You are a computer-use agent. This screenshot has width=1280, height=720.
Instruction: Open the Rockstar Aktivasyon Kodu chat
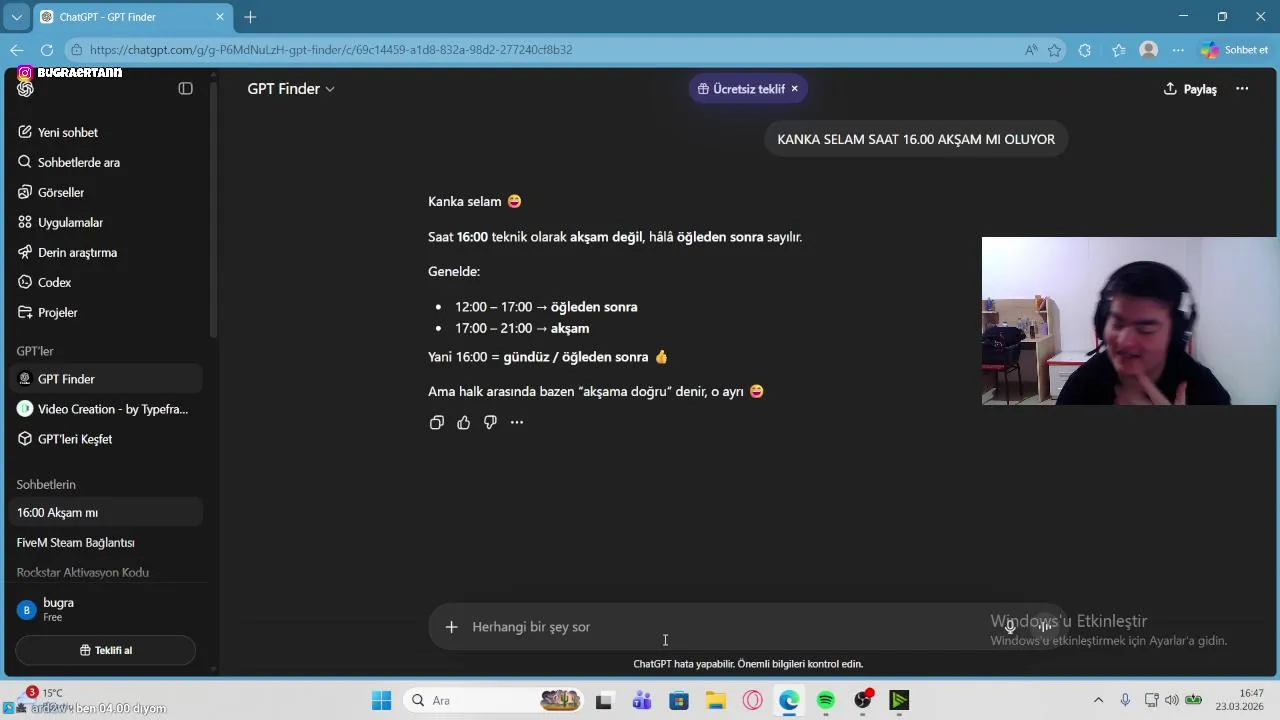pos(106,572)
